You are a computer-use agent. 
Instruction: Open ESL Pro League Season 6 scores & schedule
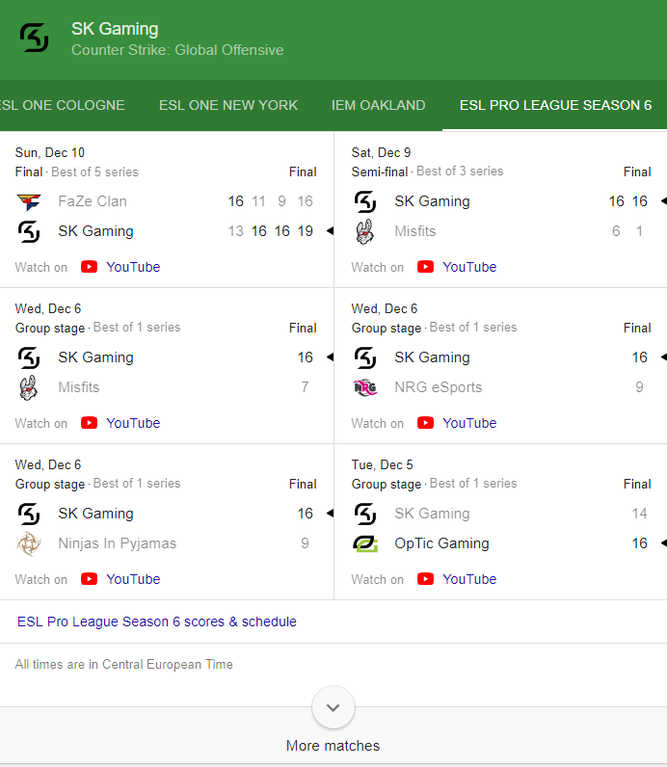[x=156, y=622]
